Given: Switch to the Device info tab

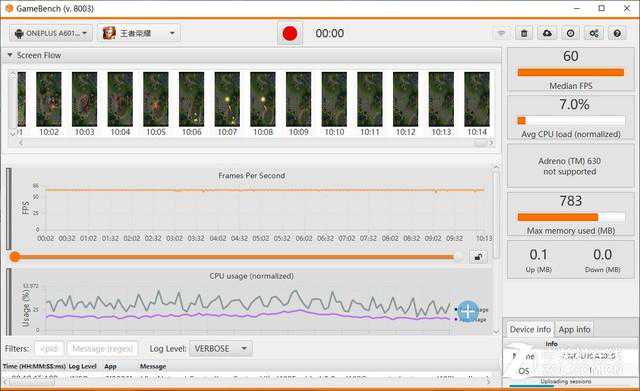Looking at the screenshot, I should point(530,329).
